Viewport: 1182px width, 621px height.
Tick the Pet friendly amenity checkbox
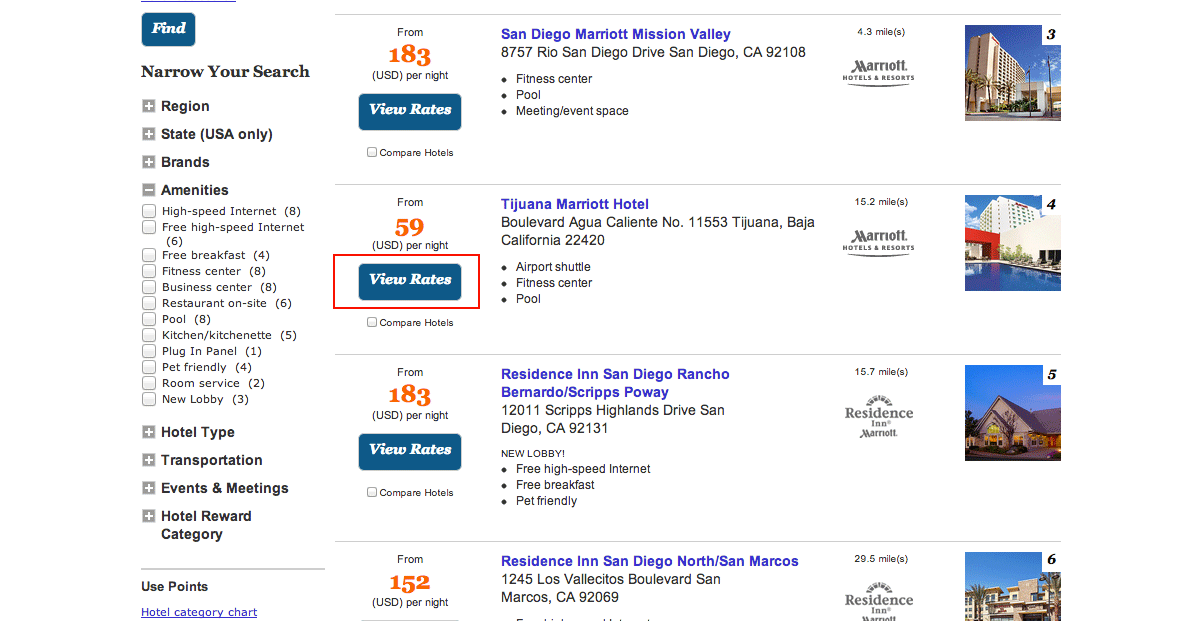pyautogui.click(x=149, y=367)
